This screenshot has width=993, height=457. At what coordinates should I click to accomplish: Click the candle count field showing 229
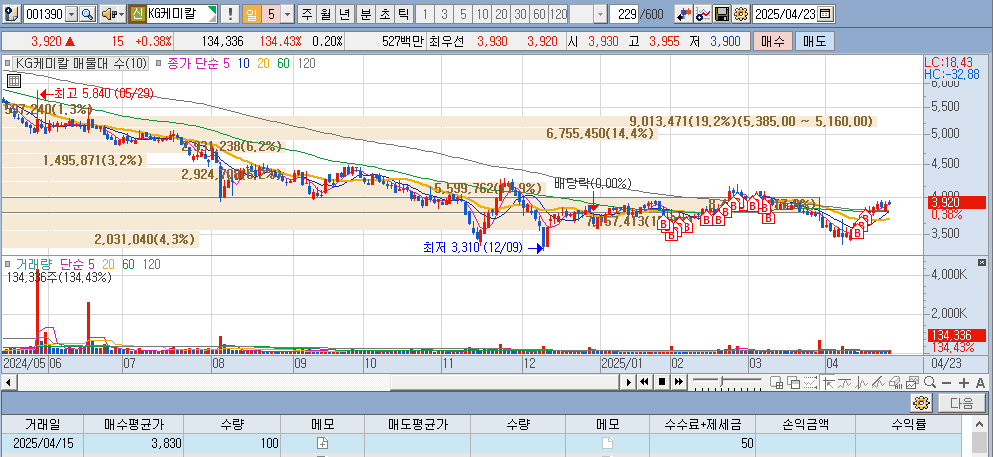(x=624, y=13)
